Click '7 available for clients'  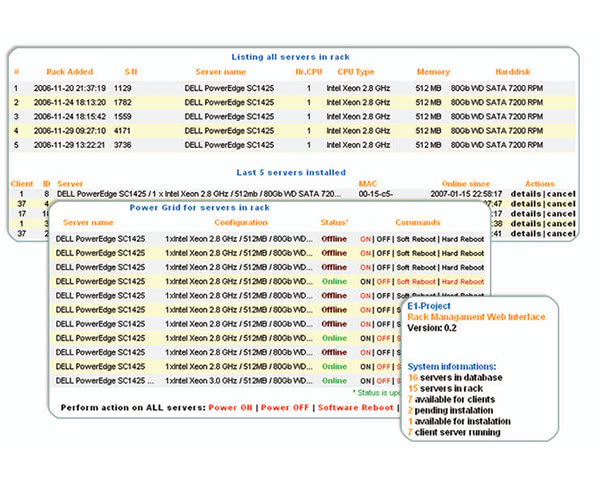coord(452,399)
